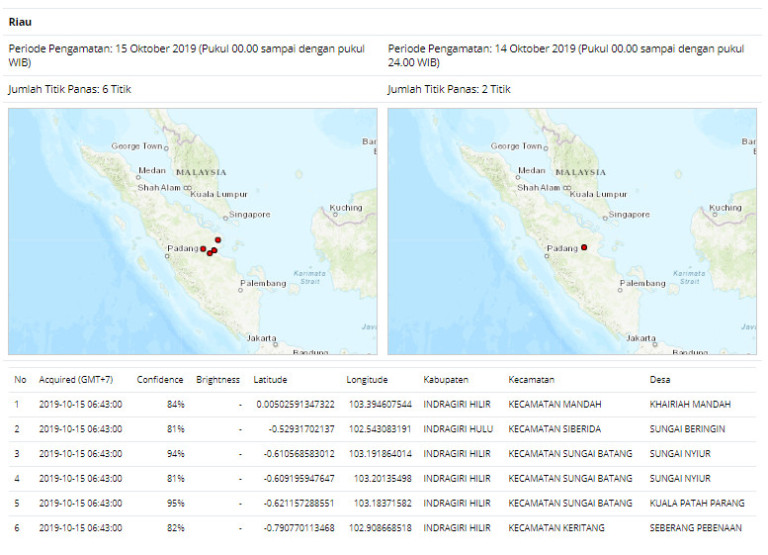Click confidence value 95% in row 5
This screenshot has width=768, height=555.
175,503
